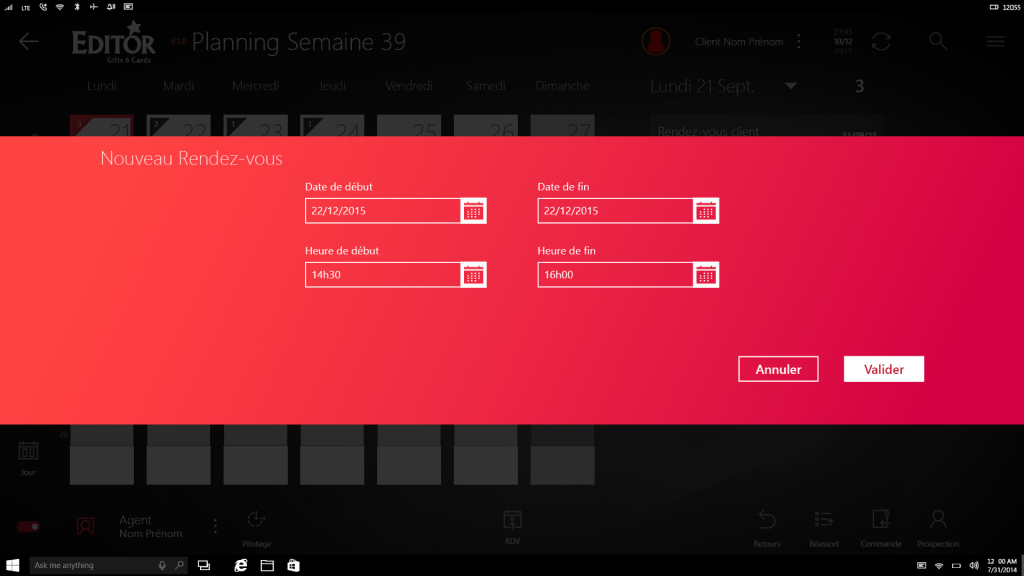Select the Mercredi day column header
This screenshot has height=576, width=1024.
click(x=255, y=86)
